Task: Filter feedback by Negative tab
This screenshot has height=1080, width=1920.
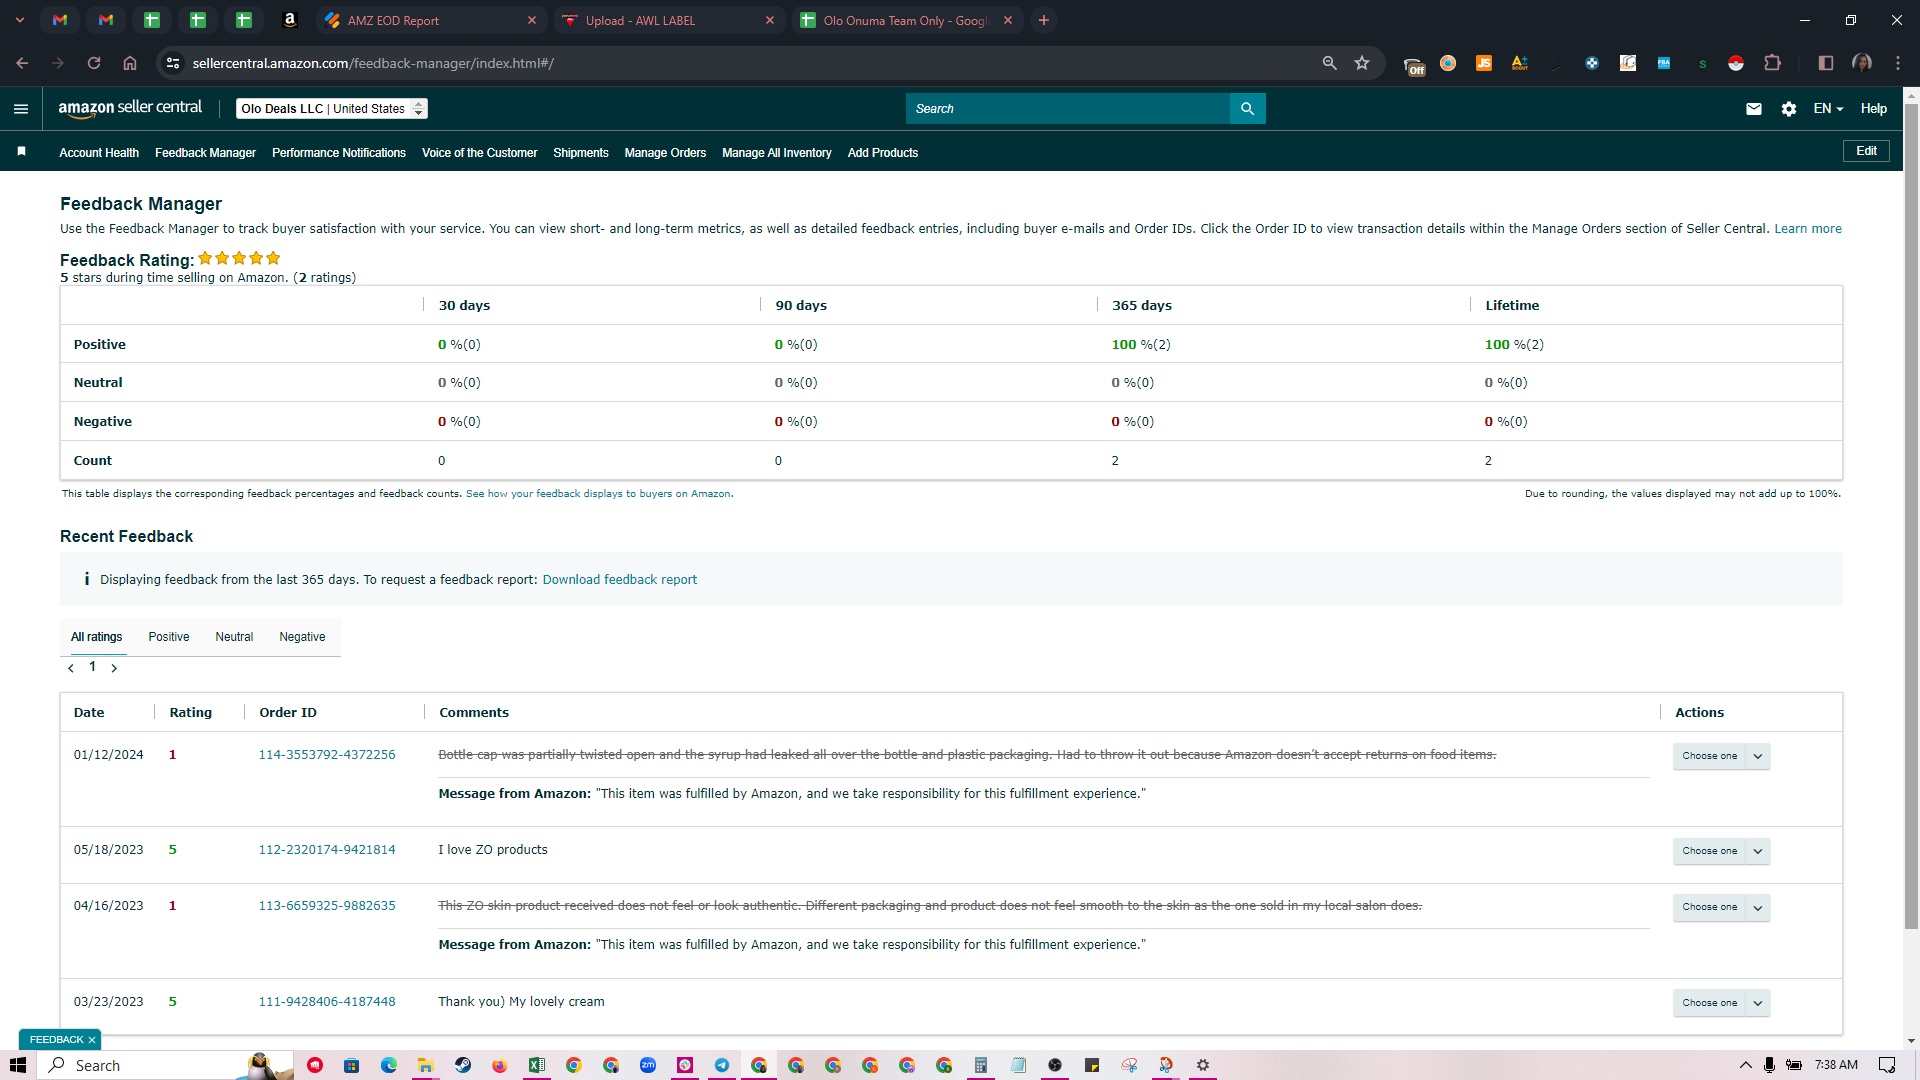Action: (302, 637)
